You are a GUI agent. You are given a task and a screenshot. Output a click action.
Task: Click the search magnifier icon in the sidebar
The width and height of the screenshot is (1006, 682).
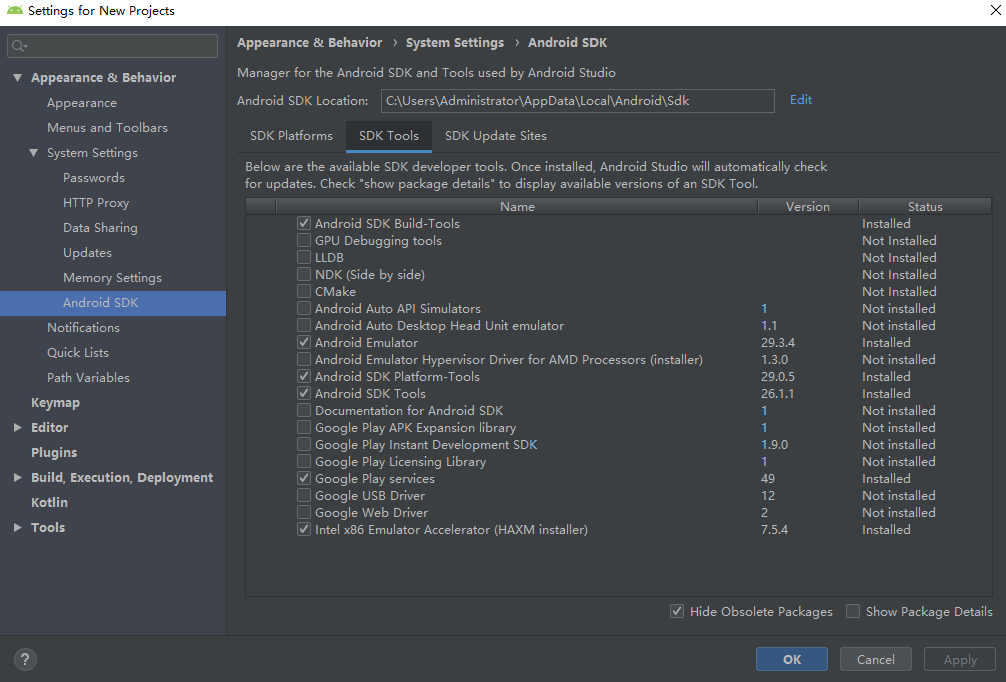click(19, 46)
